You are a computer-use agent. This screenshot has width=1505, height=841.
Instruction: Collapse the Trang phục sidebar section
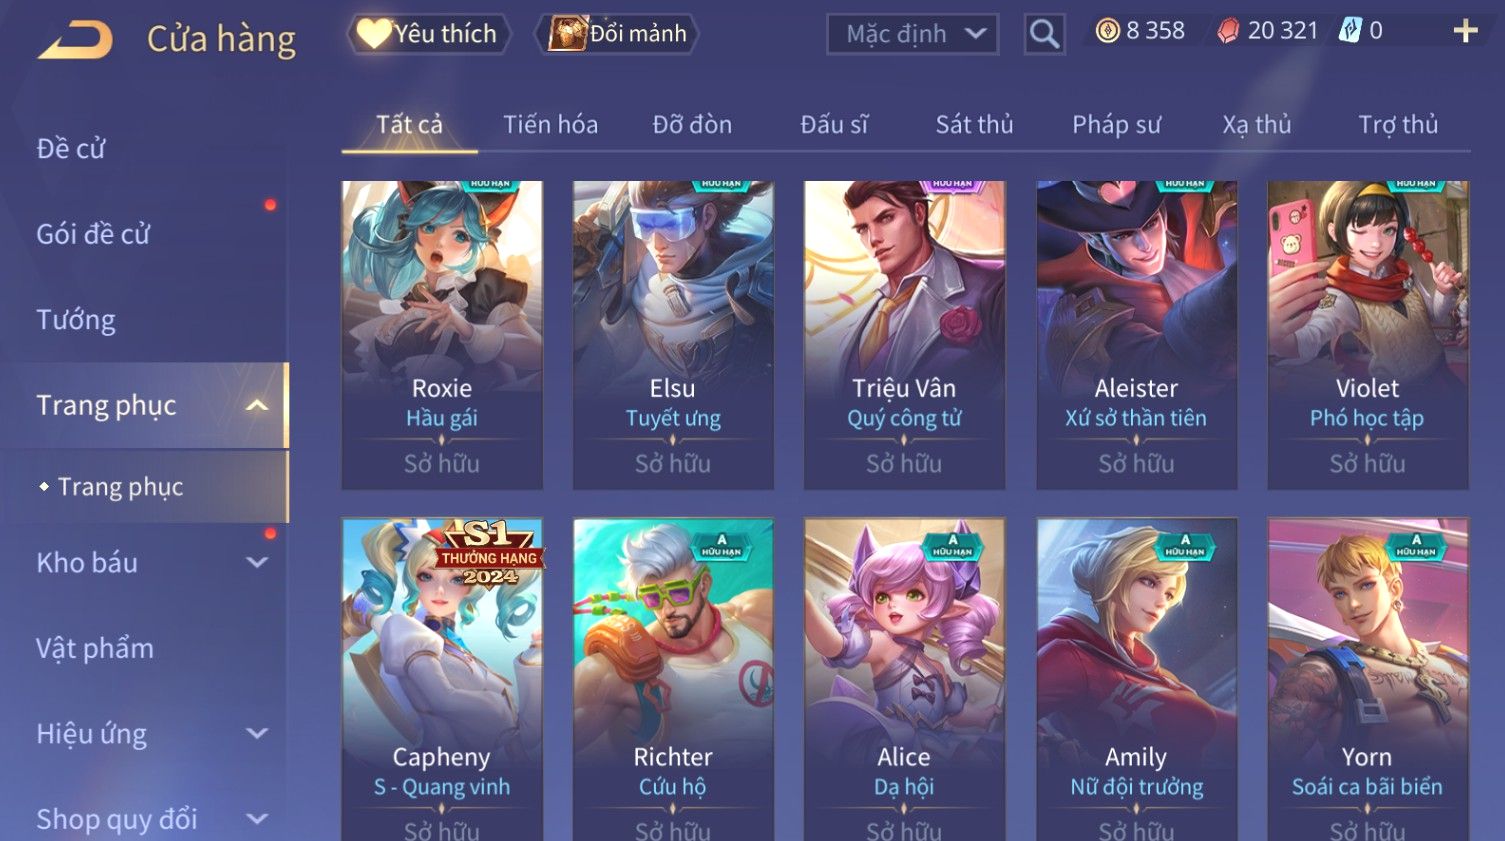[257, 405]
